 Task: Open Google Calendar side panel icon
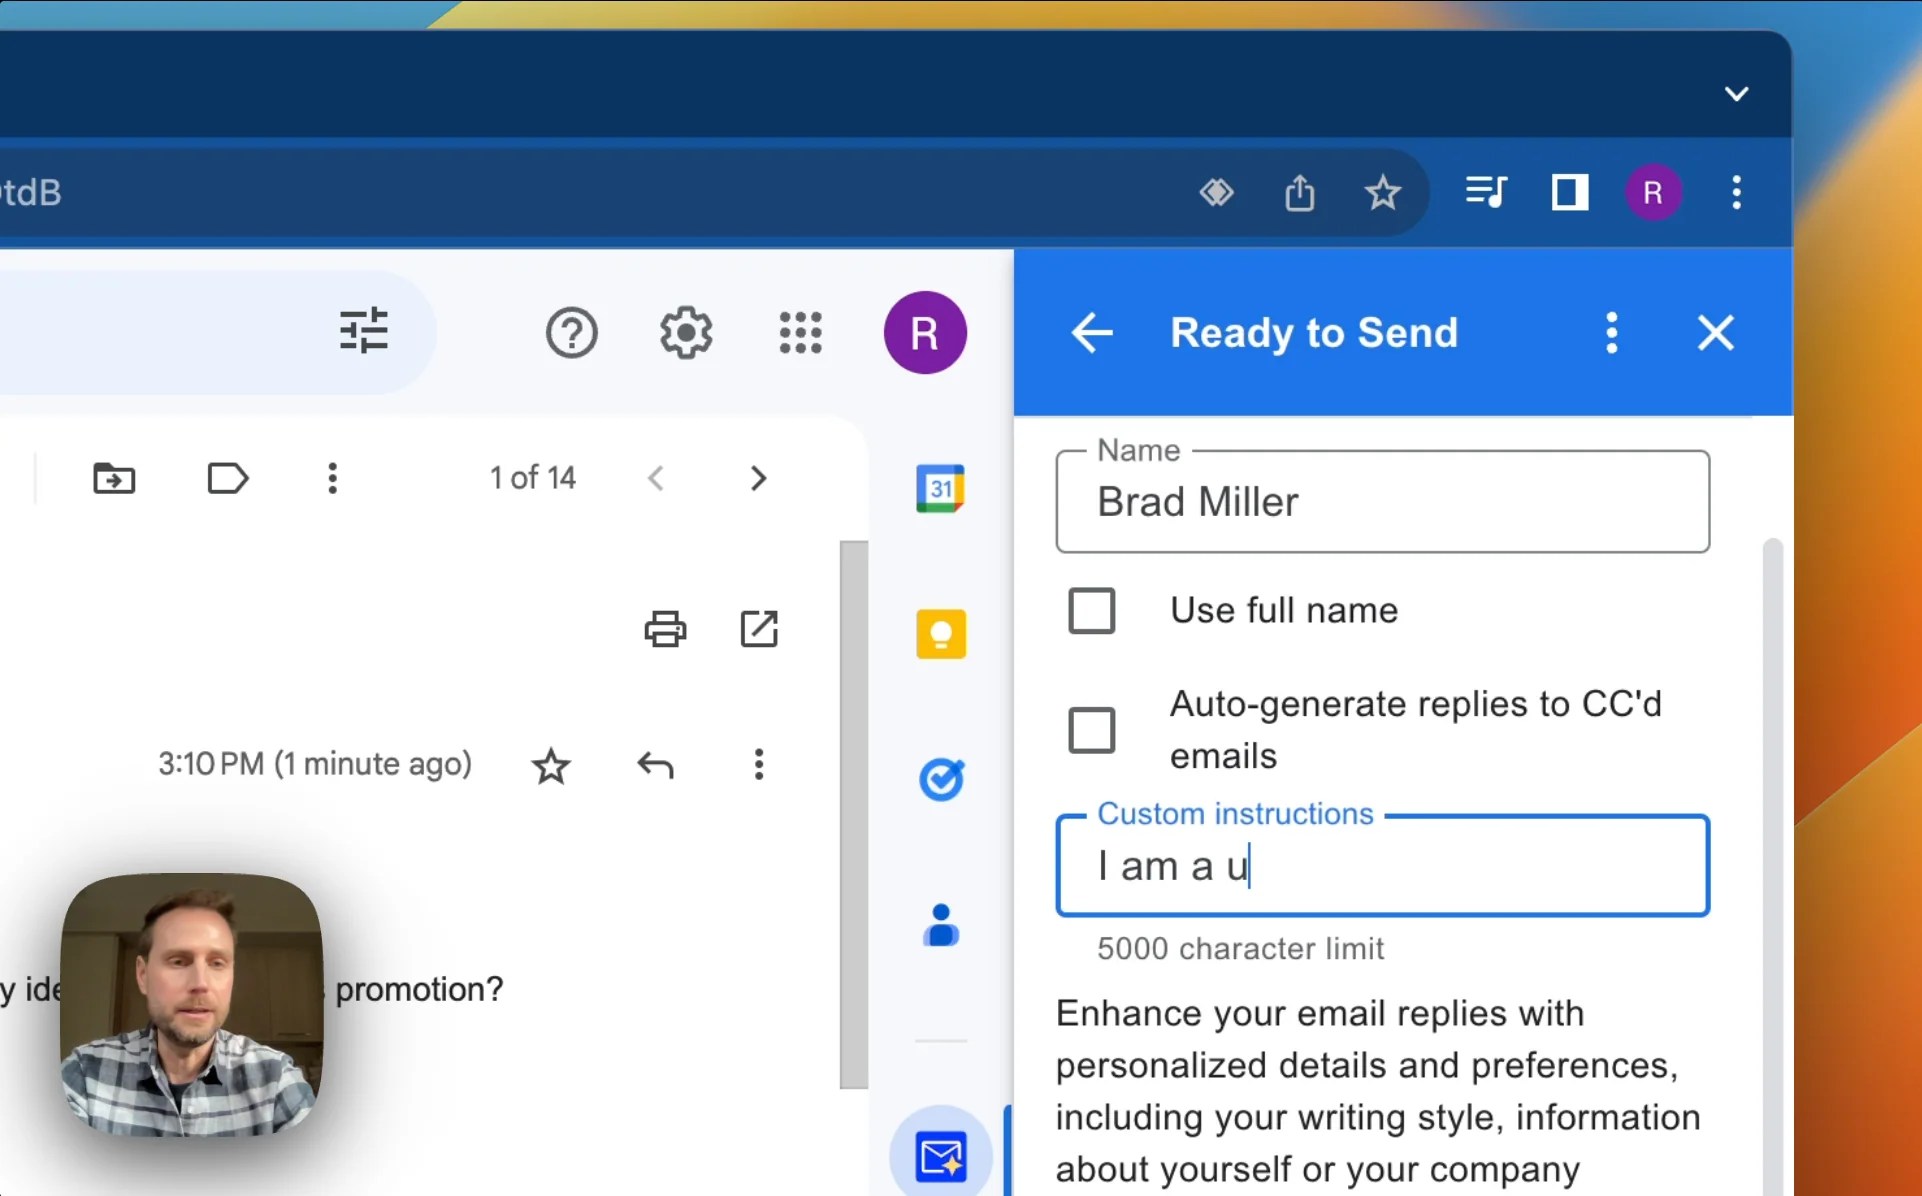[x=940, y=489]
